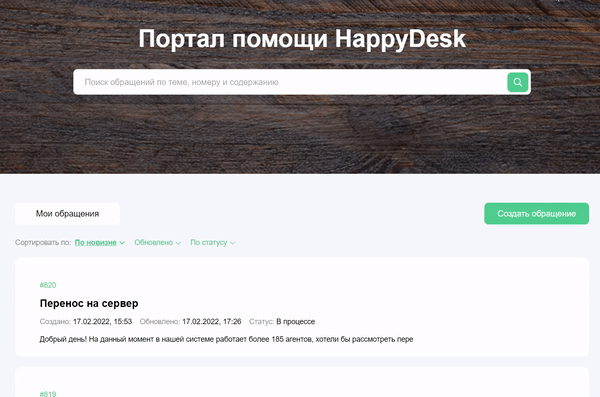The image size is (600, 397).
Task: Click the status value В процессе
Action: pyautogui.click(x=296, y=322)
